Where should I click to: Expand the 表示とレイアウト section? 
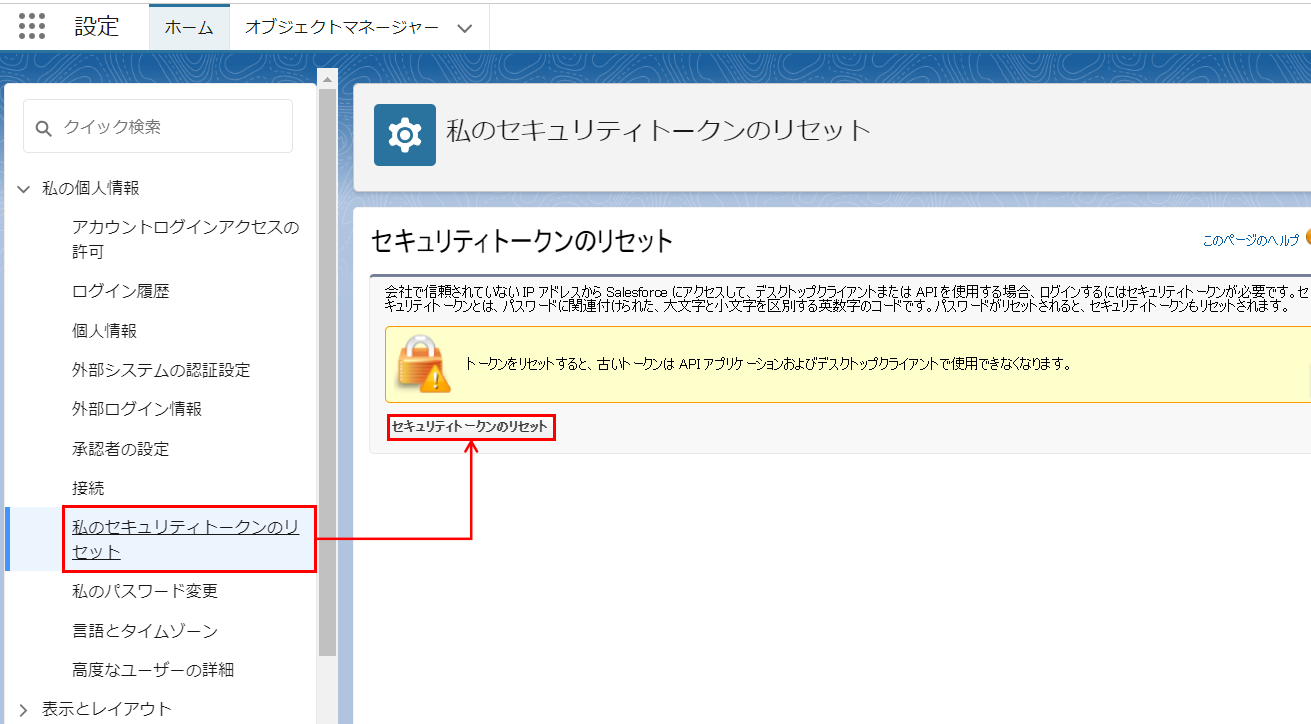22,708
